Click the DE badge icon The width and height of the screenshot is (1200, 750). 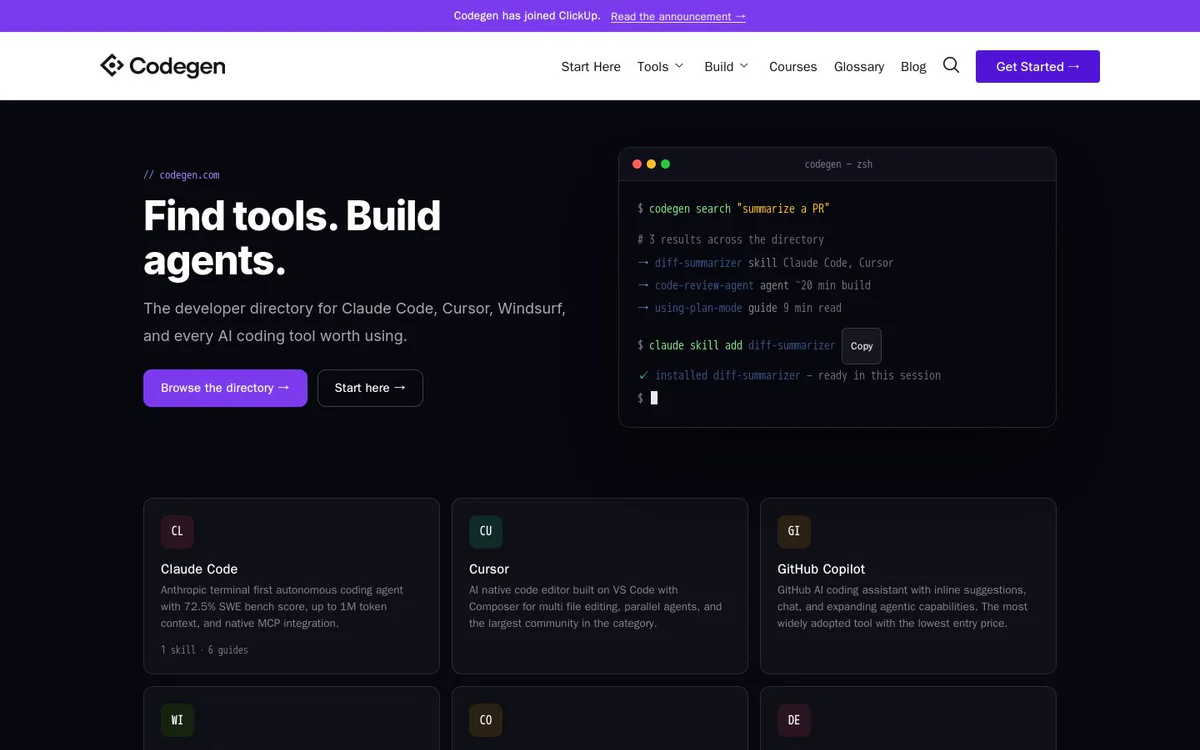click(794, 720)
